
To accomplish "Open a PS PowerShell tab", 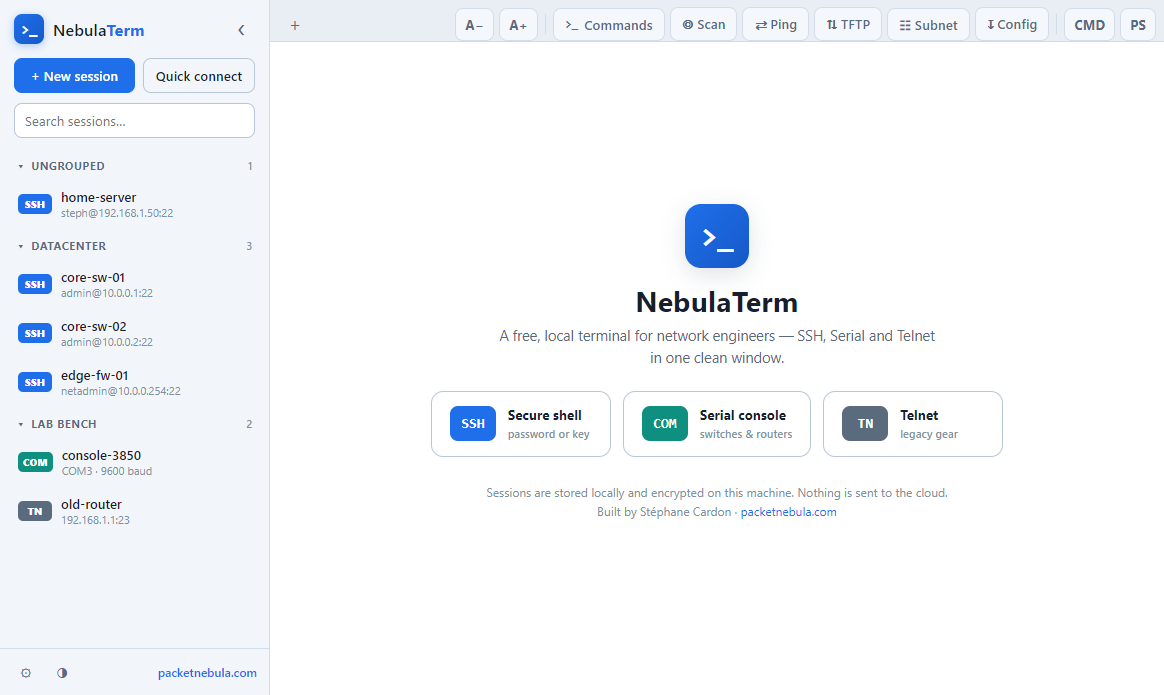I will click(x=1138, y=25).
